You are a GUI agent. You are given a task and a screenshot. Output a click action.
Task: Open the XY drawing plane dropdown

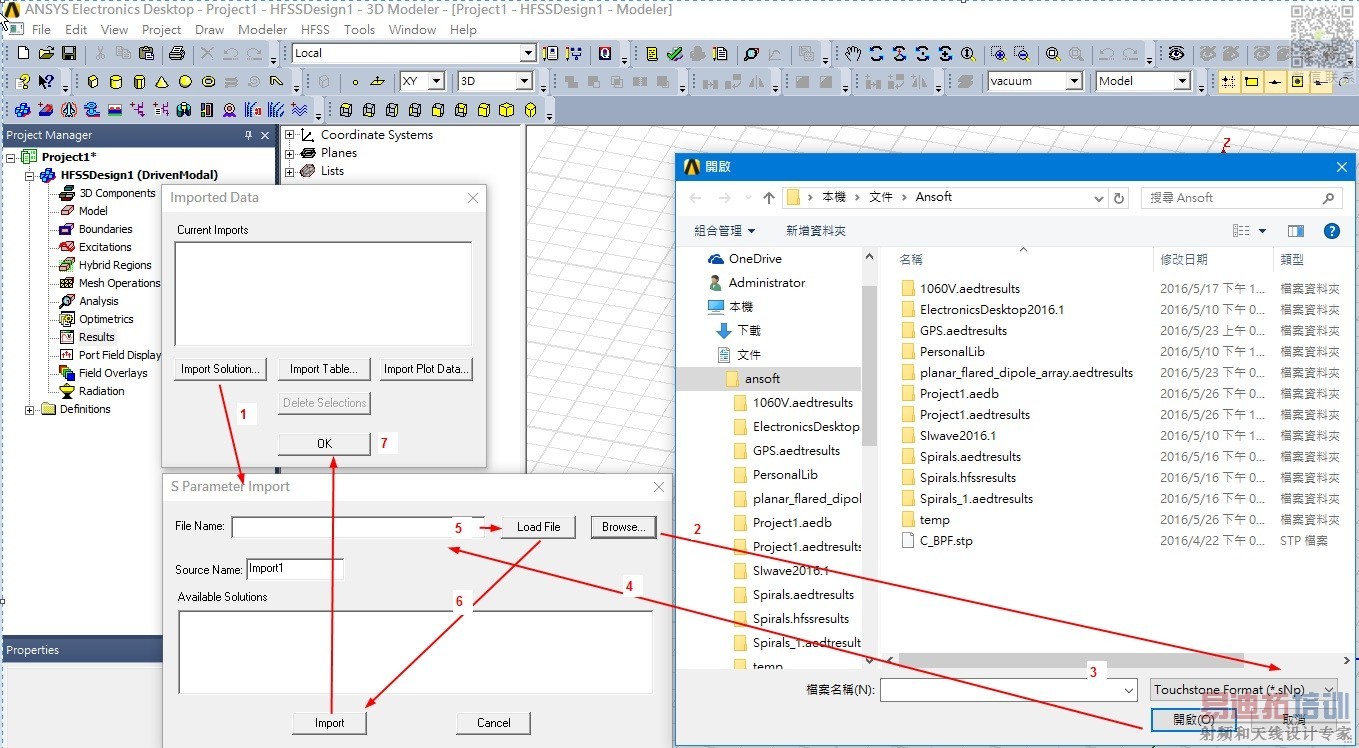(x=435, y=81)
